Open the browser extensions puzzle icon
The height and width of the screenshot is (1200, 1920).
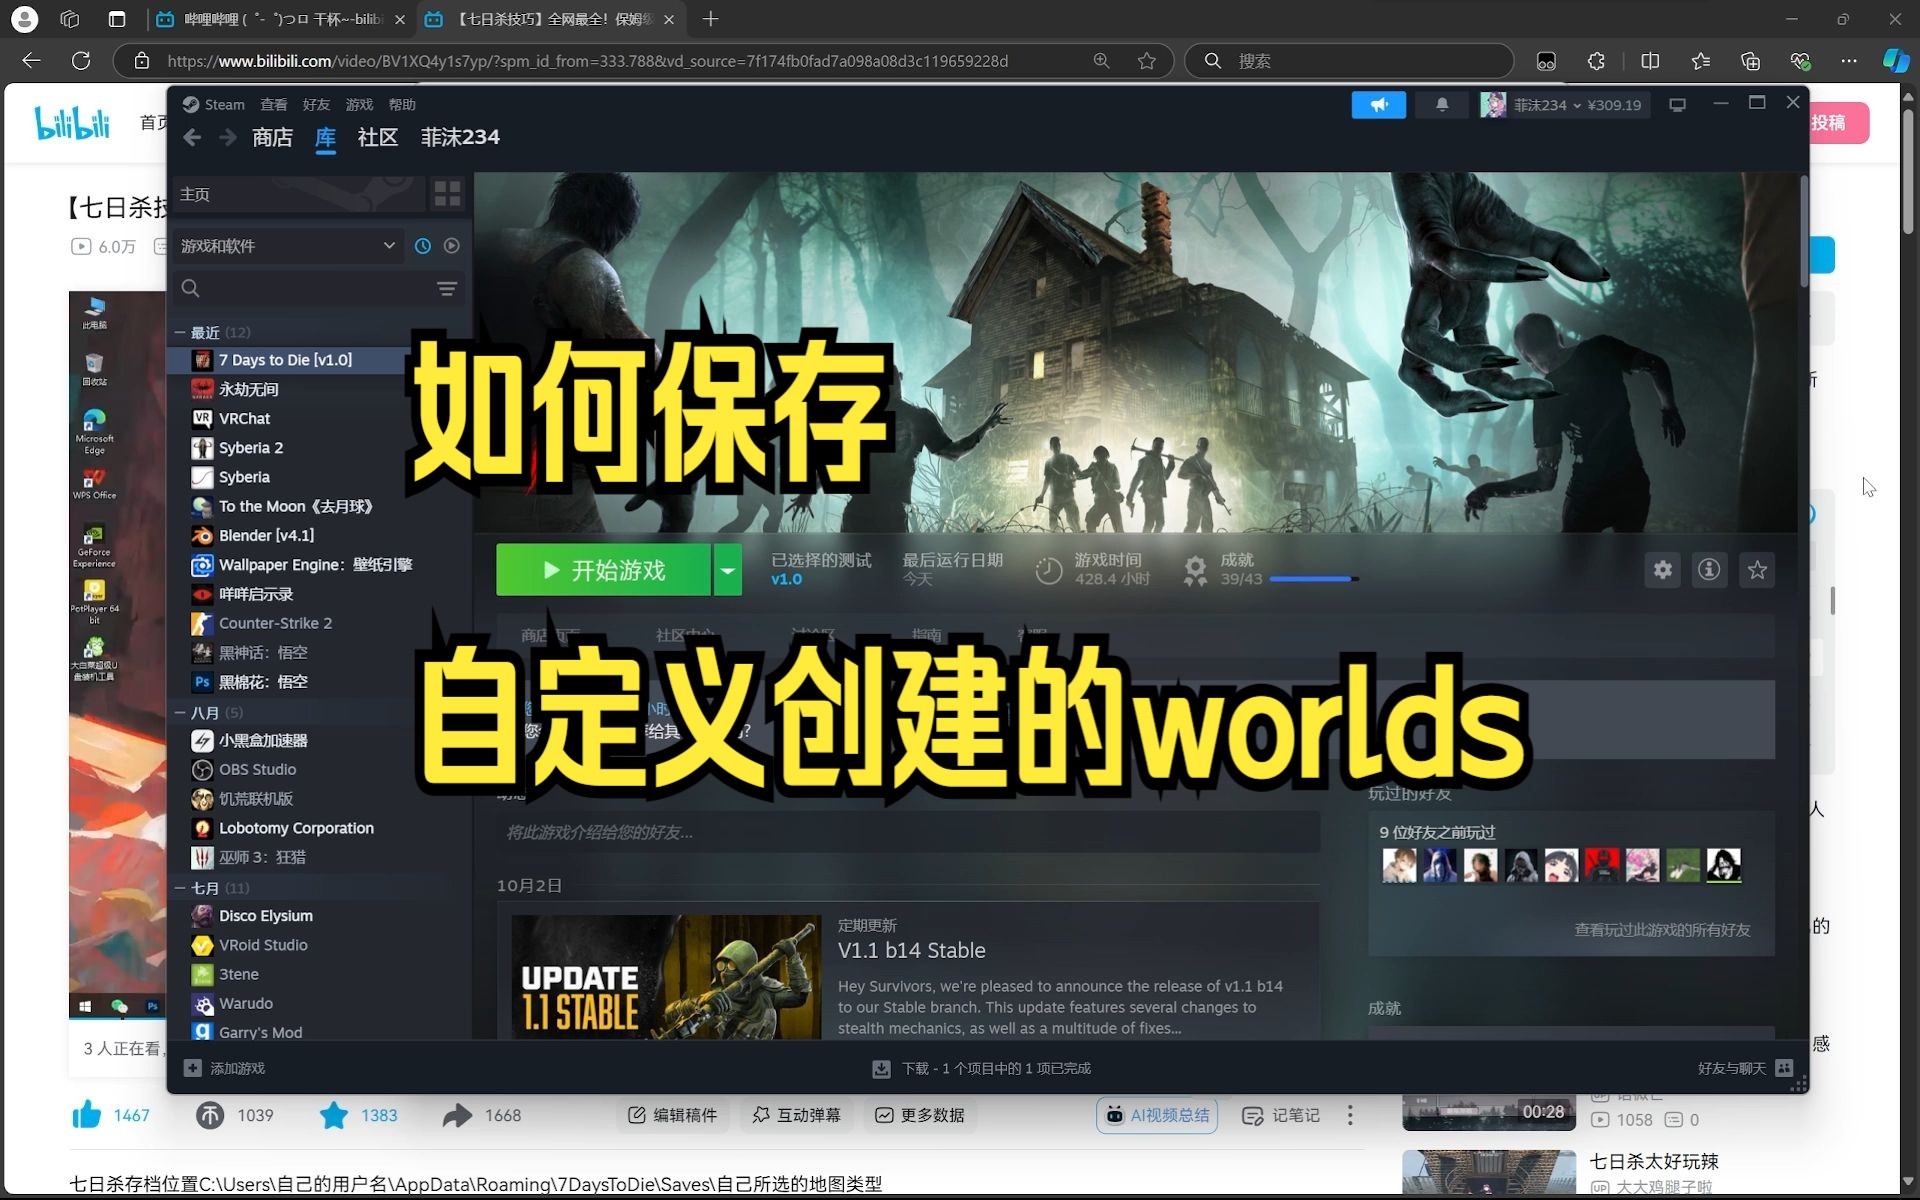(1596, 61)
